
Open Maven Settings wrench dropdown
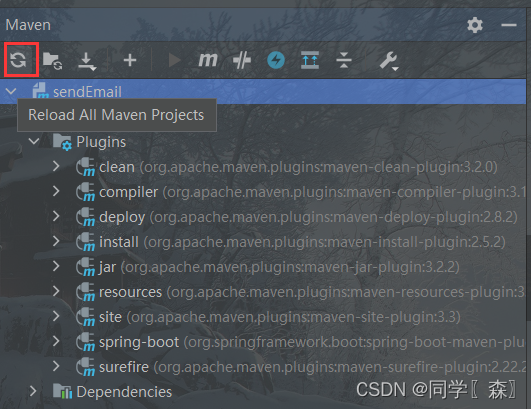(388, 61)
